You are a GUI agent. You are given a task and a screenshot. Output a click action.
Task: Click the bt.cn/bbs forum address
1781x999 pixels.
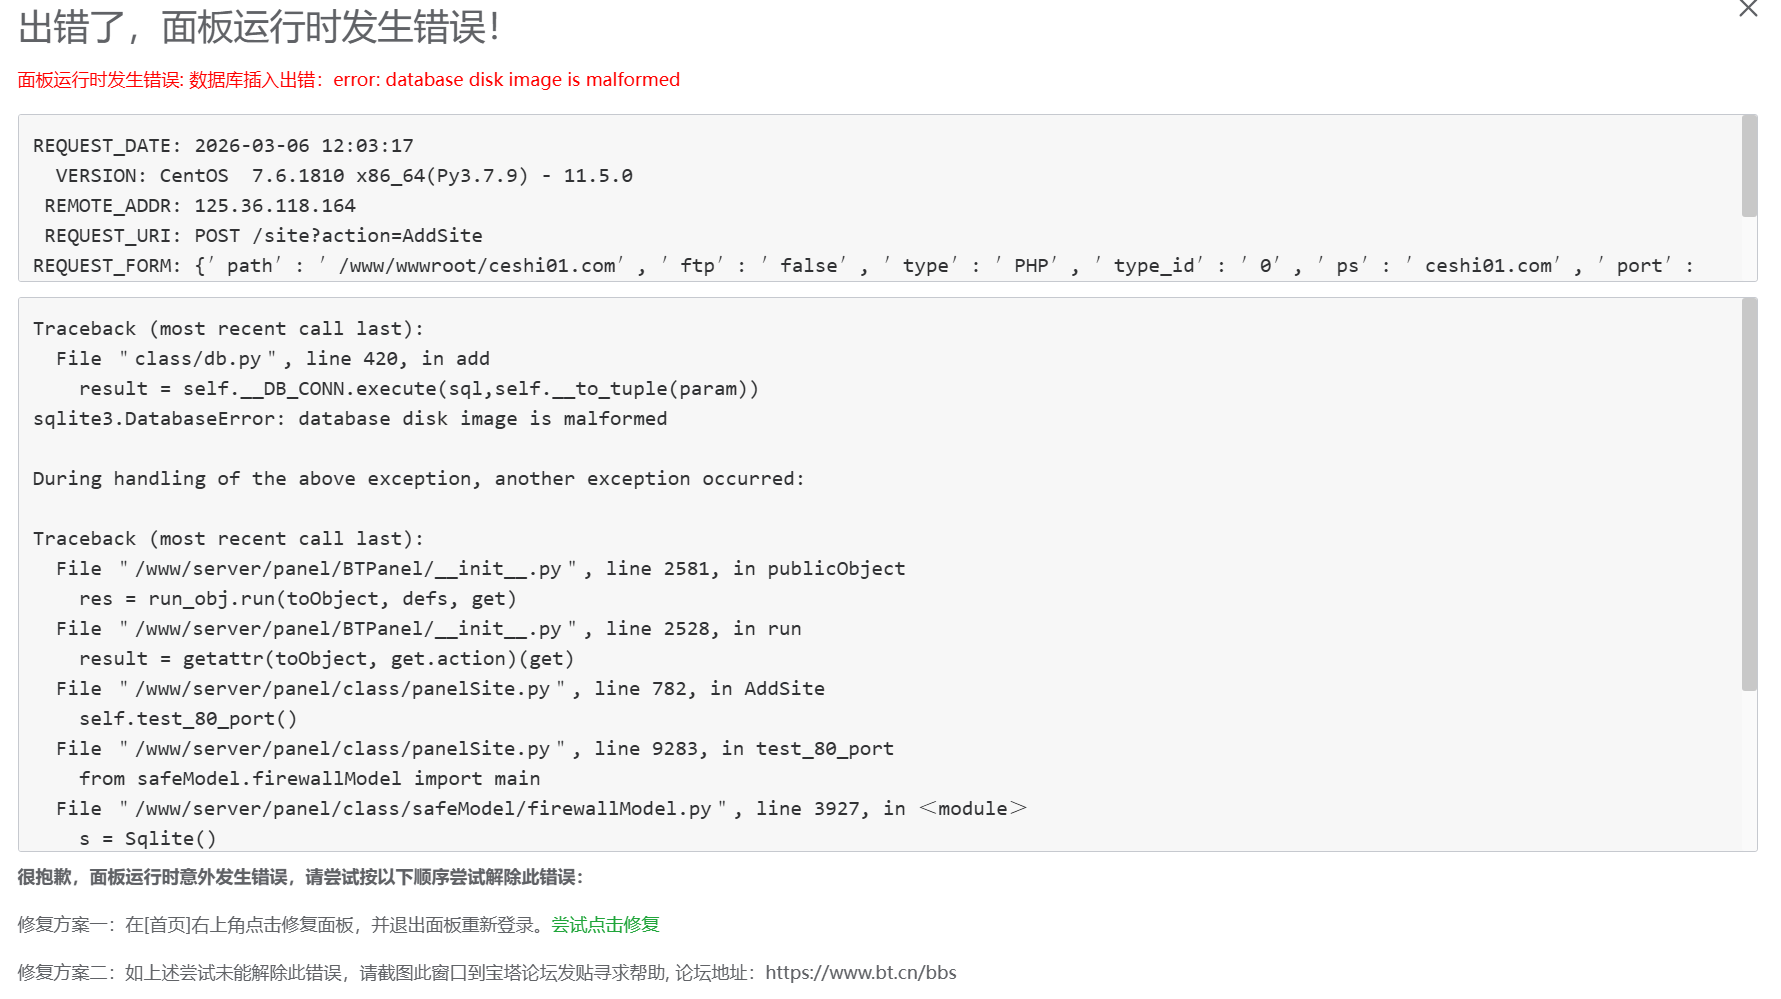860,972
